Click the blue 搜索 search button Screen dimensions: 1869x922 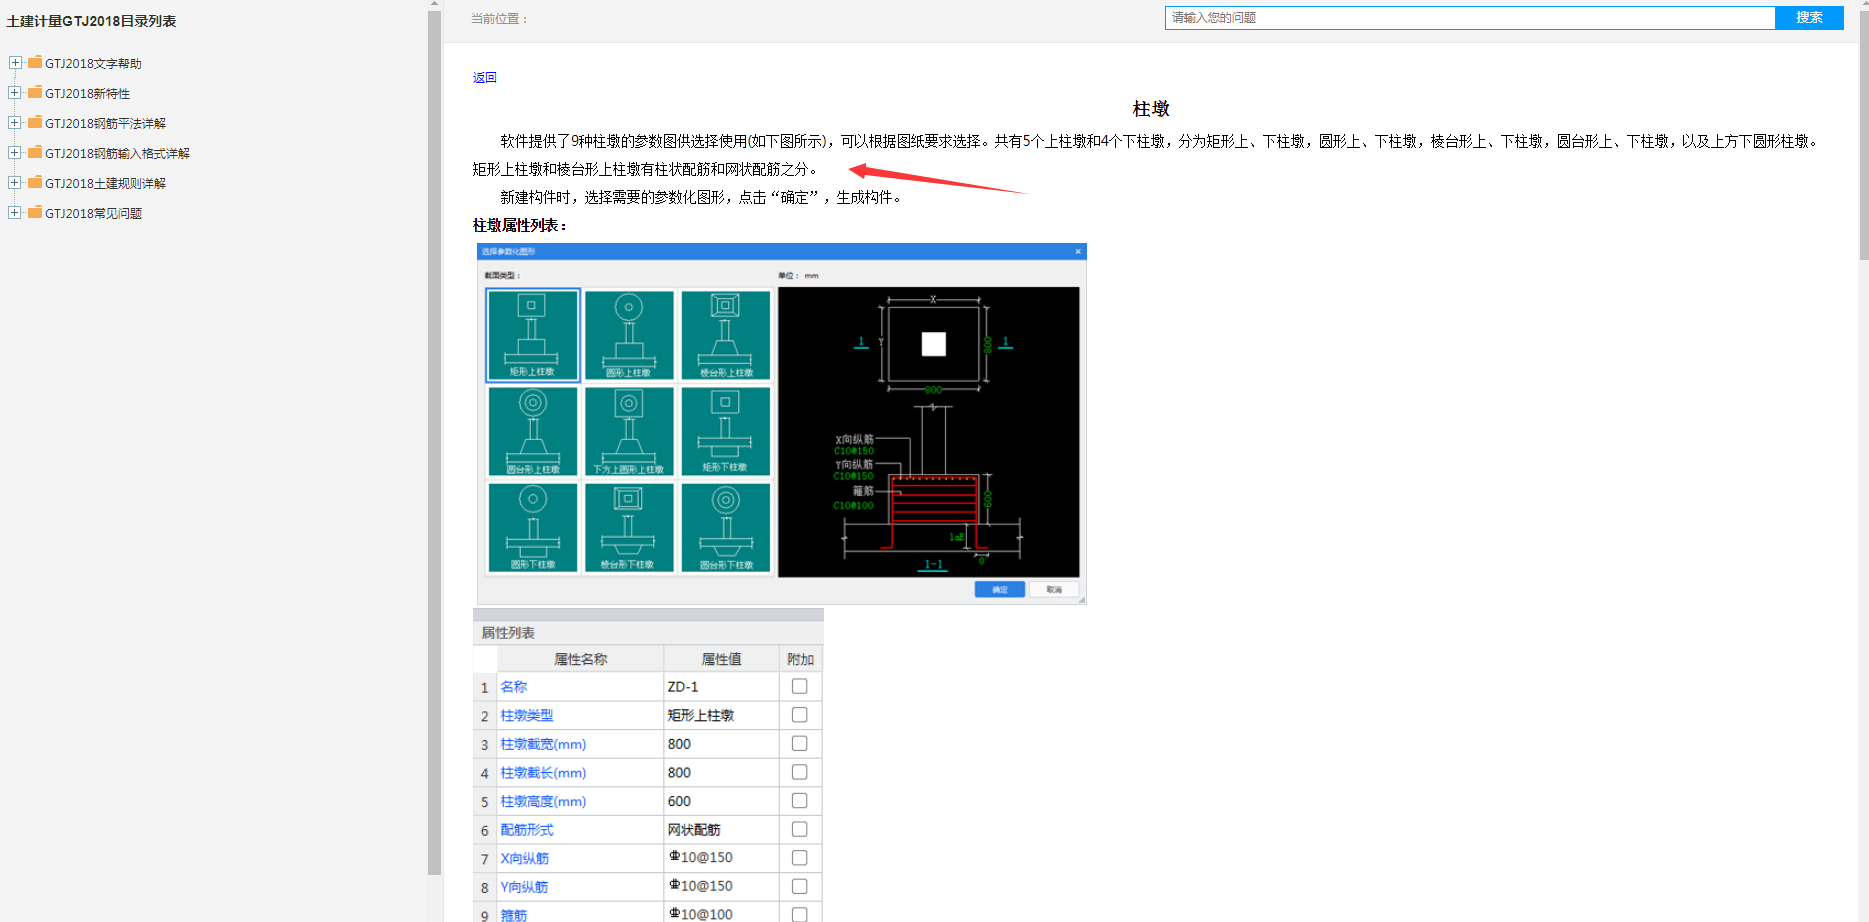(1809, 18)
